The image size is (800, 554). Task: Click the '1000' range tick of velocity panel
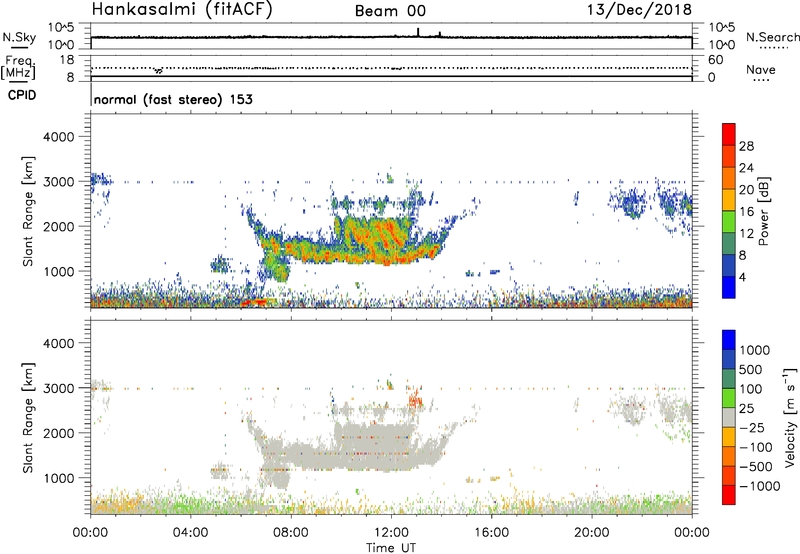59,478
